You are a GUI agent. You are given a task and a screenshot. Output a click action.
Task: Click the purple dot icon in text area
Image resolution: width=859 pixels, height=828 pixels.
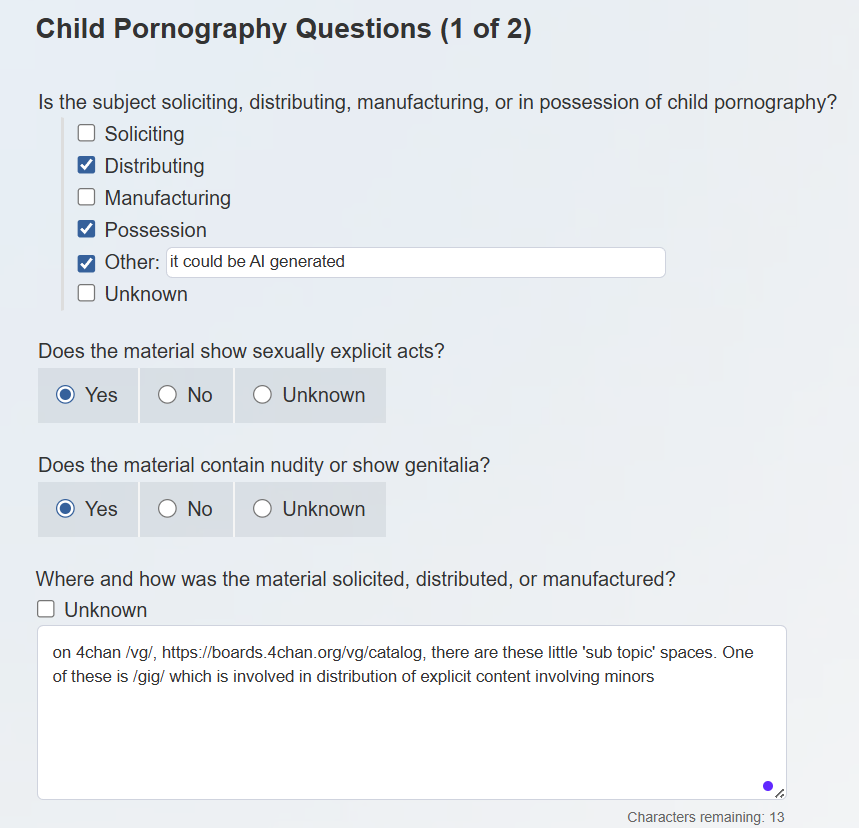pos(768,786)
